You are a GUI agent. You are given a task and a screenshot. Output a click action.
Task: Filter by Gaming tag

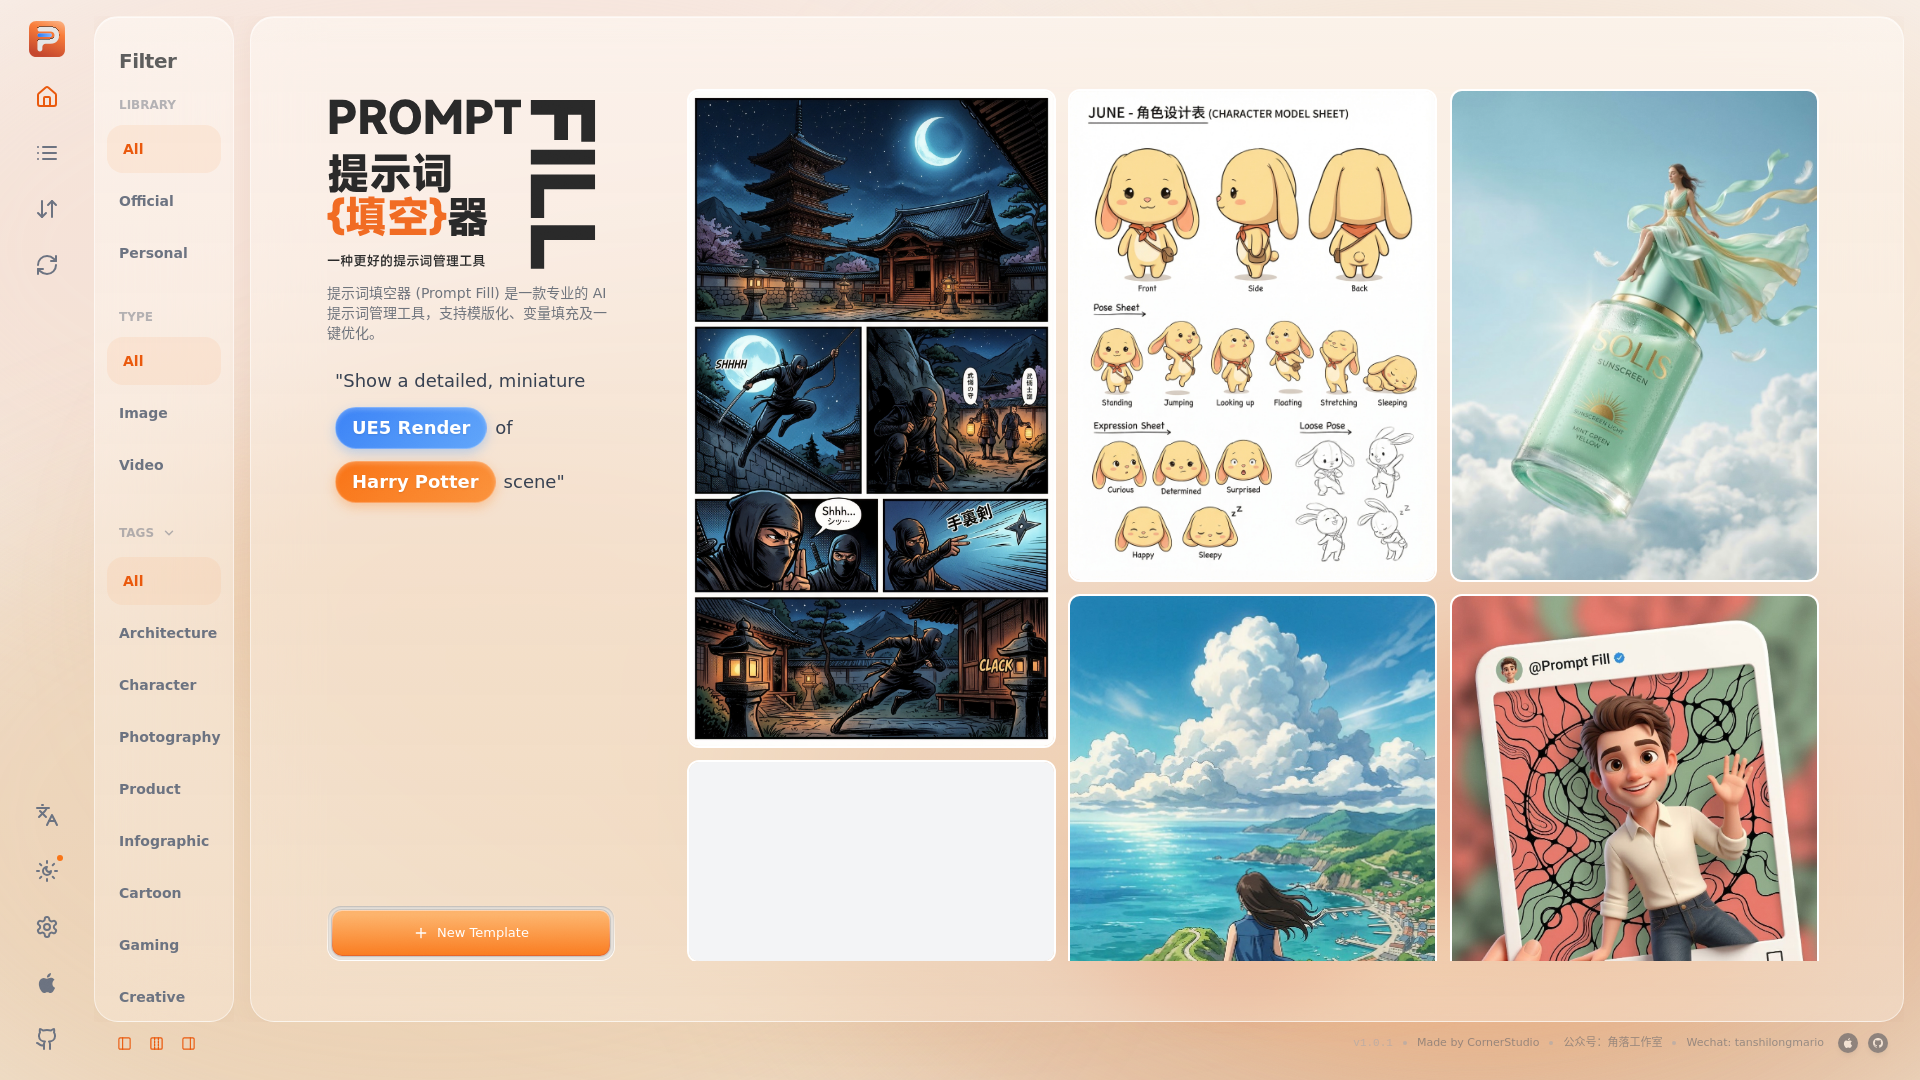164,945
